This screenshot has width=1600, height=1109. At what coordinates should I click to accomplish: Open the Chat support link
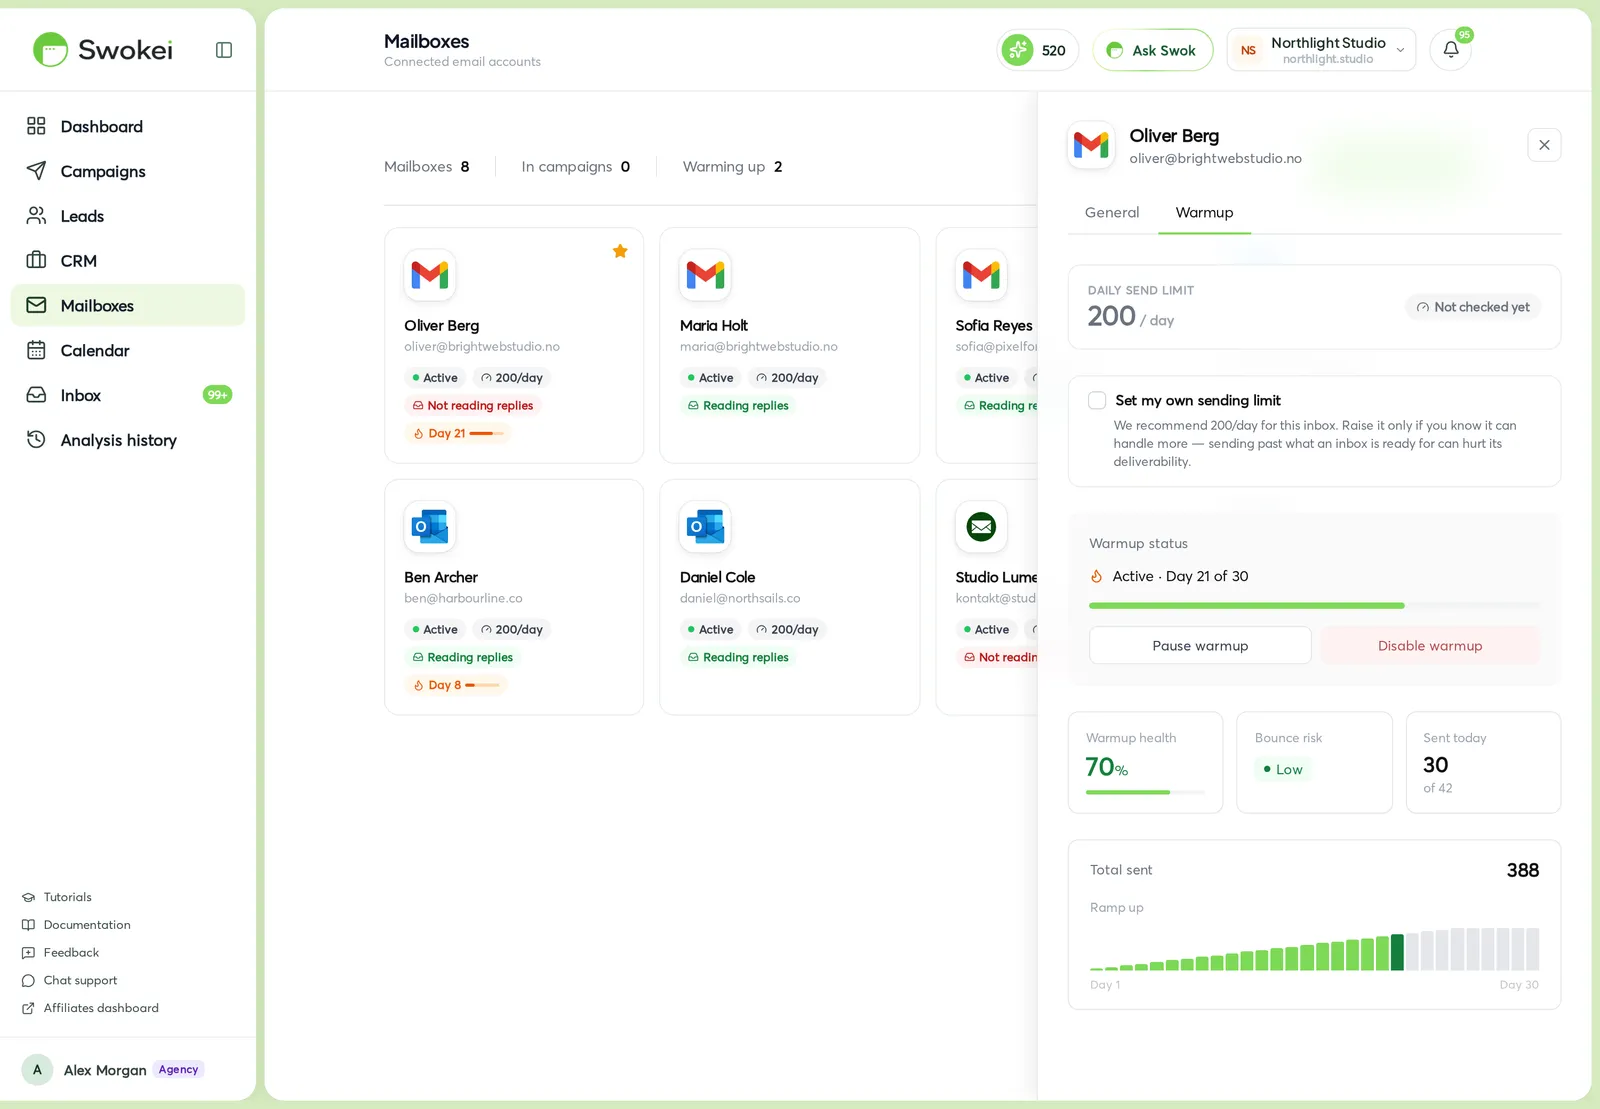pos(69,981)
